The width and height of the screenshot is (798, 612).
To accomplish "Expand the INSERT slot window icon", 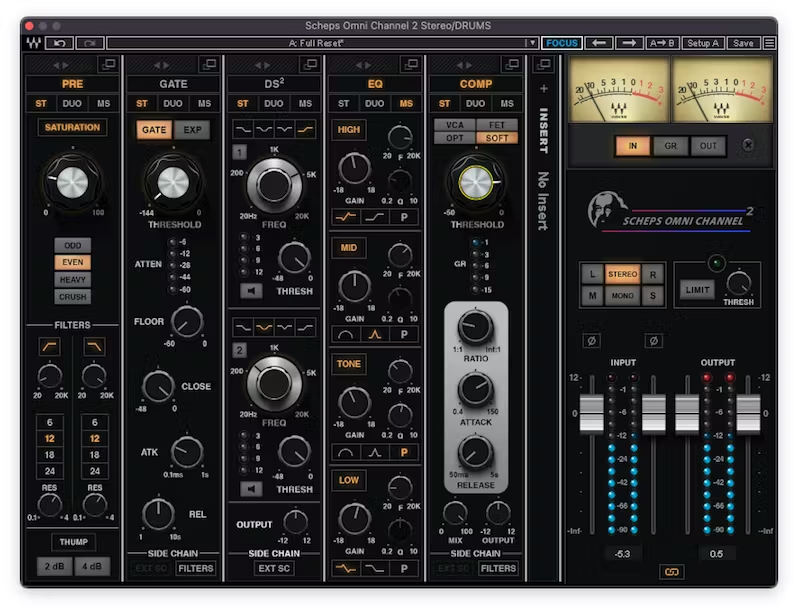I will [544, 64].
